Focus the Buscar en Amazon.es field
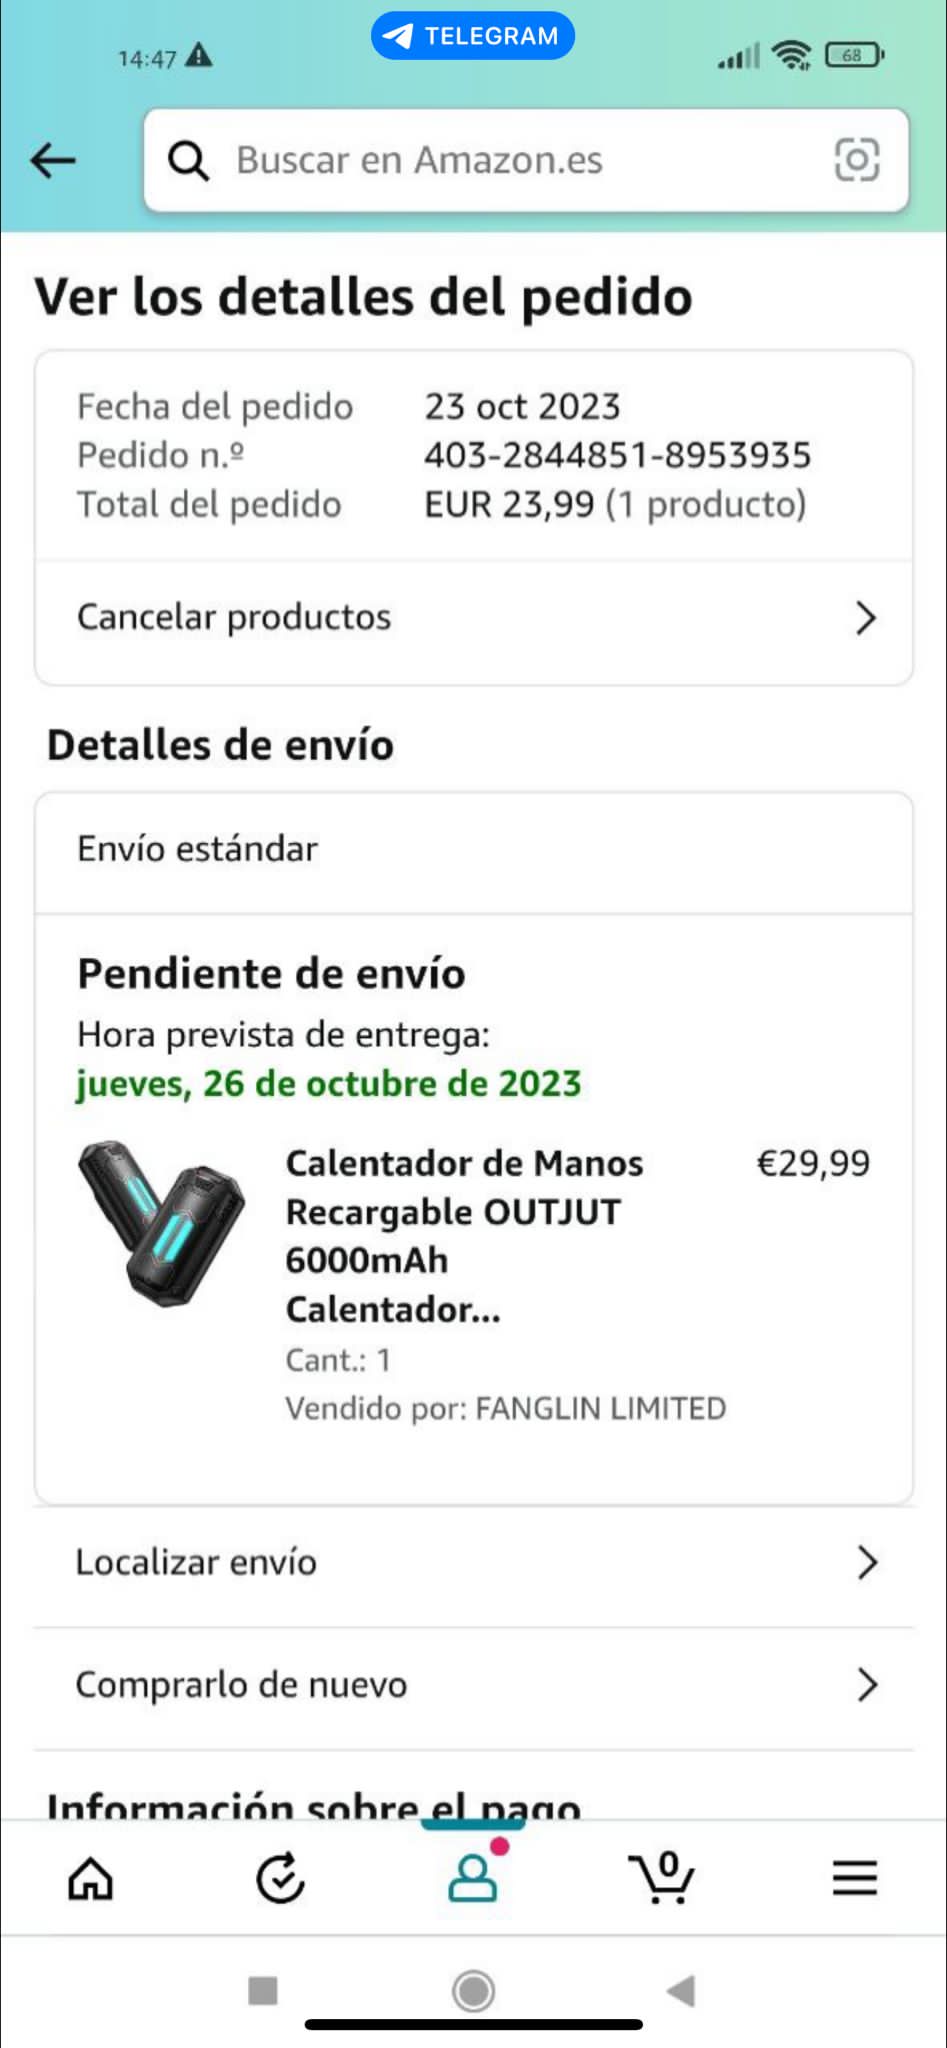Screen dimensions: 947x2048 tap(526, 160)
